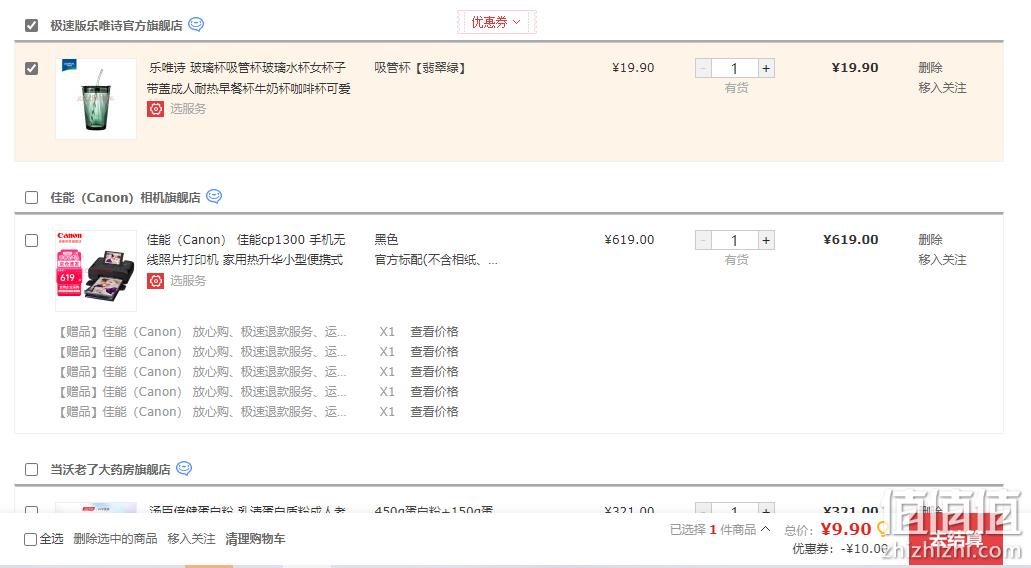
Task: Open store name 佳能 (Canon) 相机旗舰店
Action: click(126, 198)
